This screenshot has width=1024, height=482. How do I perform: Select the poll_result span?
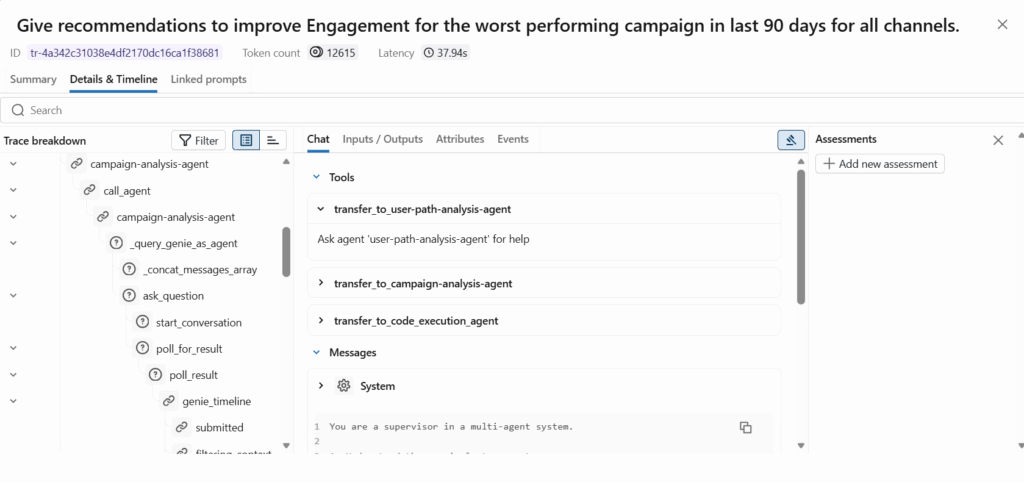(x=193, y=375)
